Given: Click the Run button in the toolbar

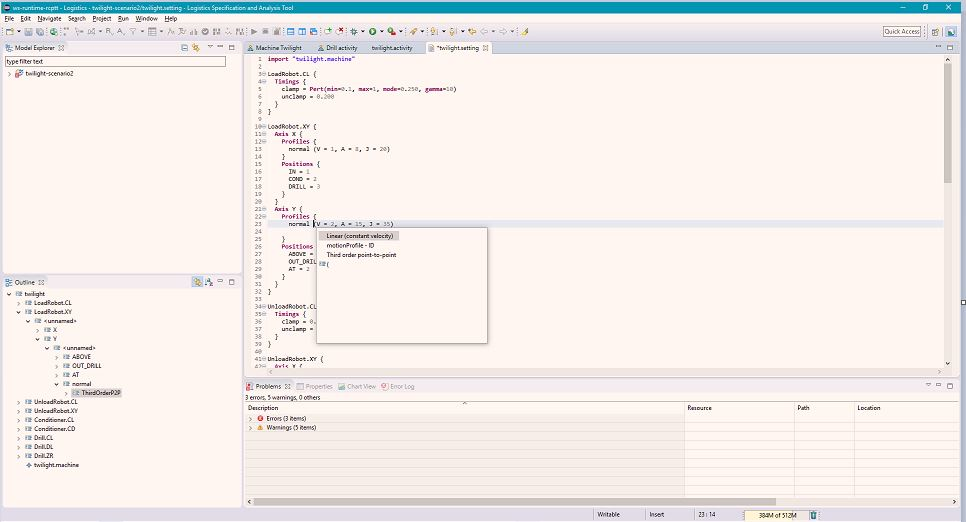Looking at the screenshot, I should pyautogui.click(x=373, y=32).
